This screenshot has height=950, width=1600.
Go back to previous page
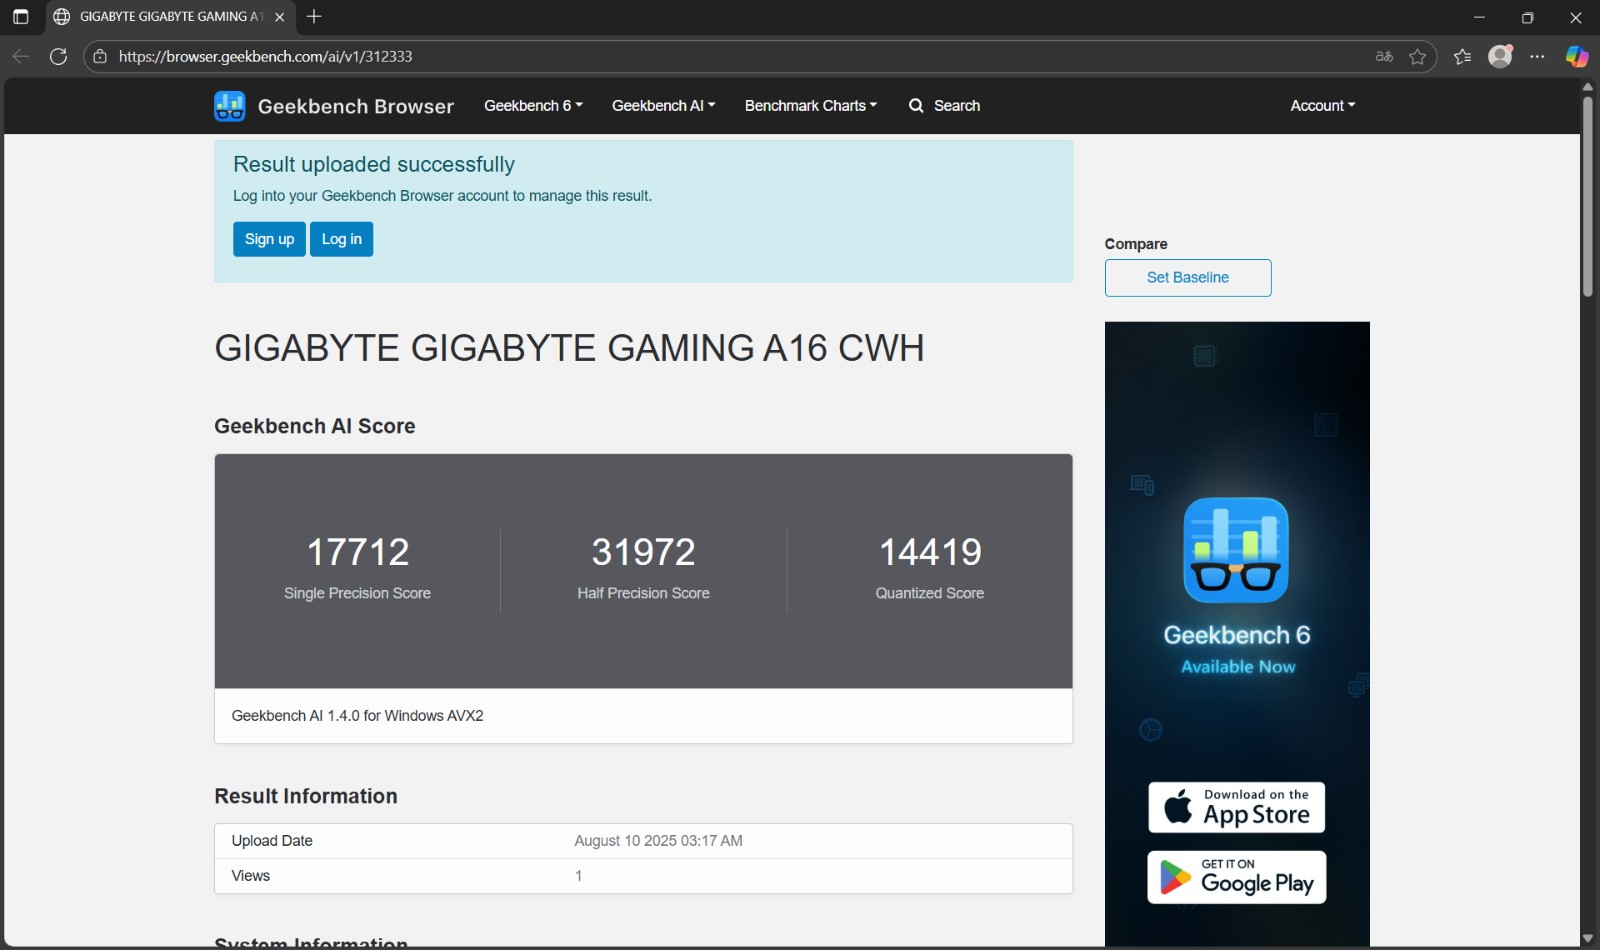point(20,56)
